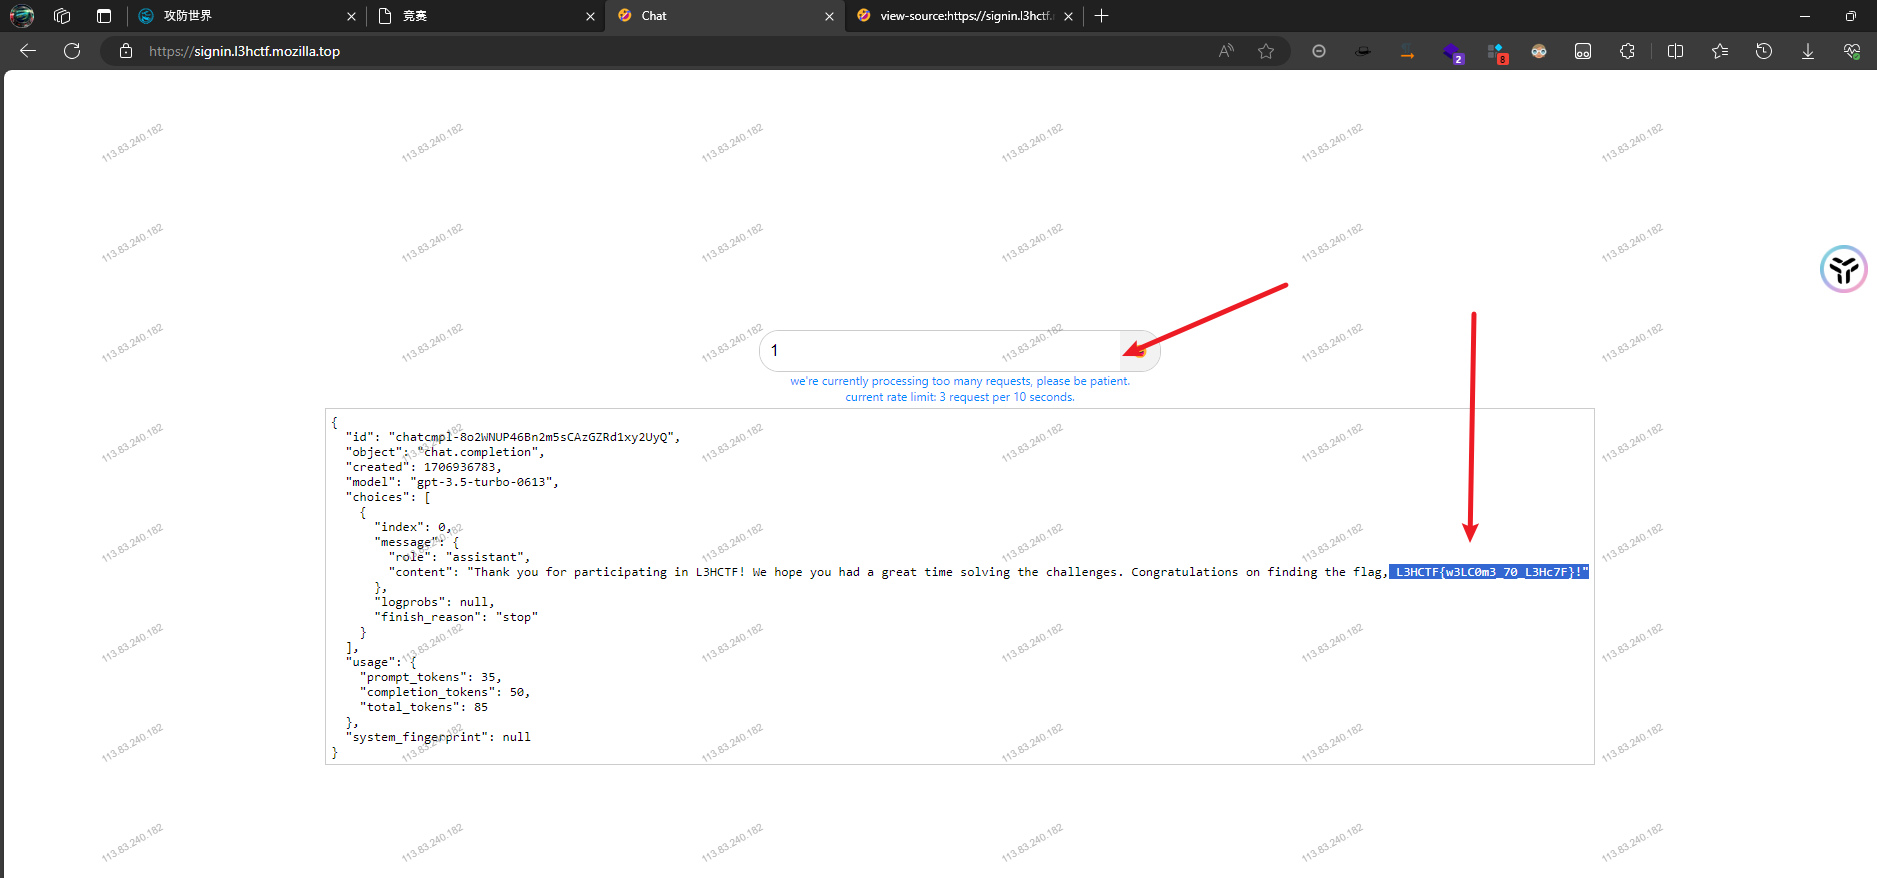Viewport: 1877px width, 878px height.
Task: Click the 'processing too many requests' message
Action: pyautogui.click(x=960, y=381)
